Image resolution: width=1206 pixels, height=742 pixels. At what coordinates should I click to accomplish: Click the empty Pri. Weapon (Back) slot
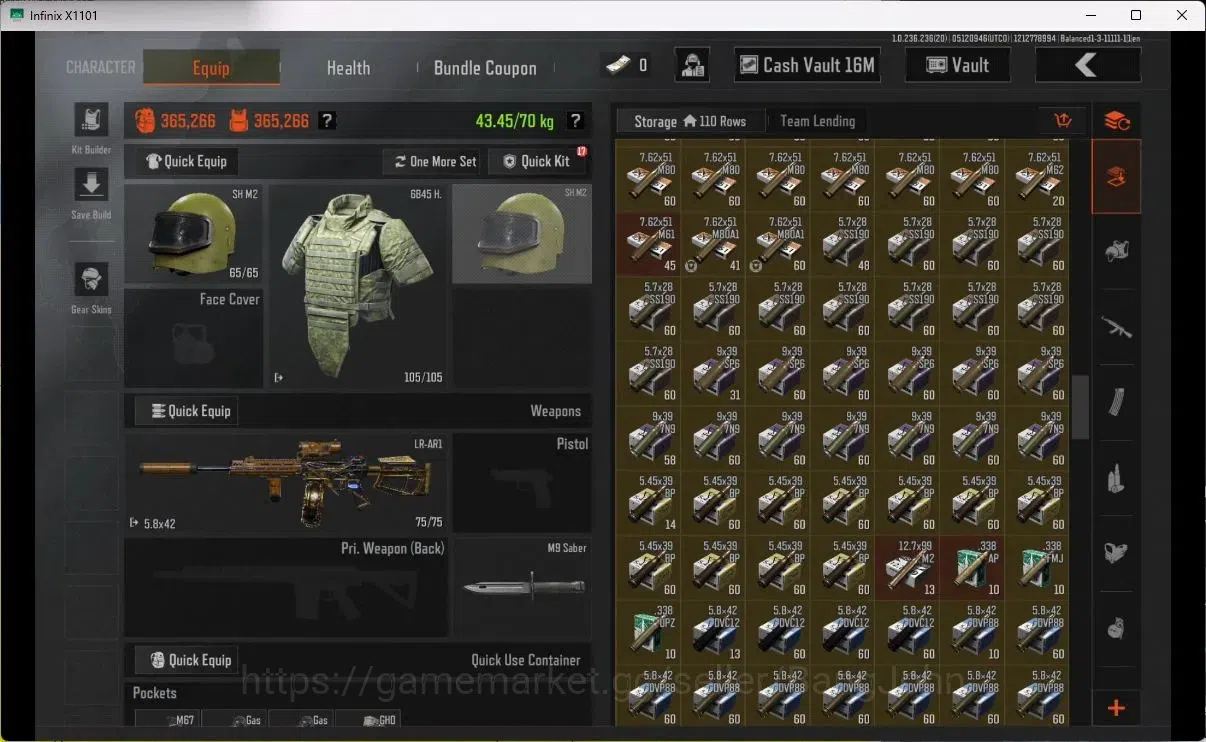click(x=286, y=587)
